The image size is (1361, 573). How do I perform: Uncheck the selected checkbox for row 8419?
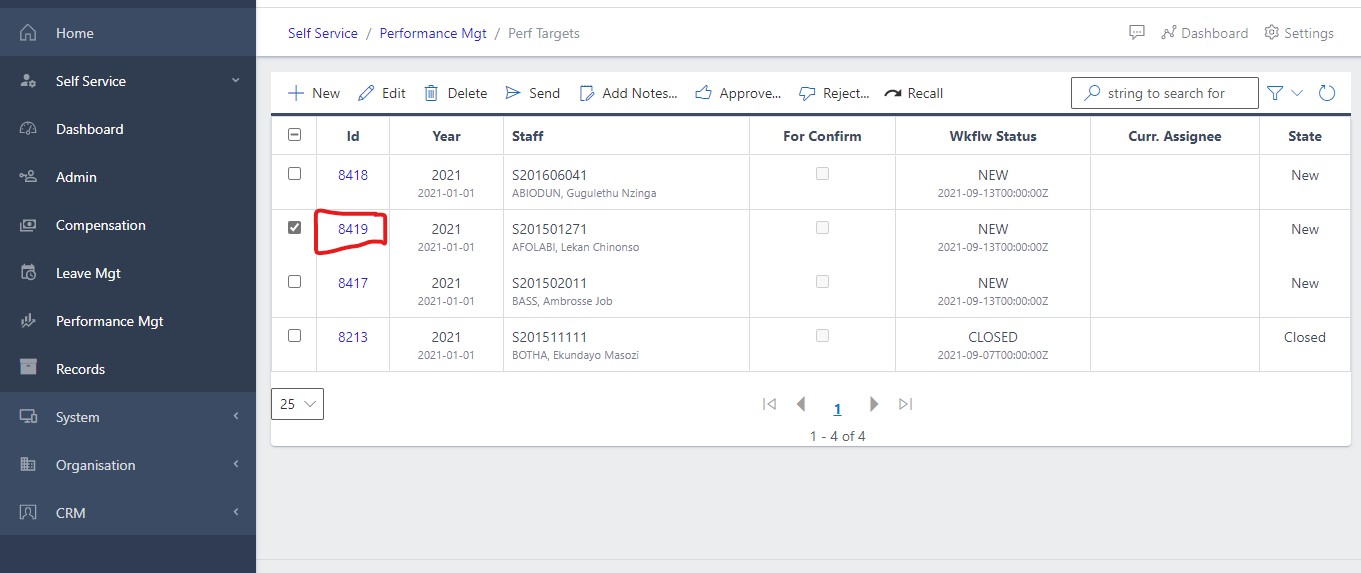point(294,228)
